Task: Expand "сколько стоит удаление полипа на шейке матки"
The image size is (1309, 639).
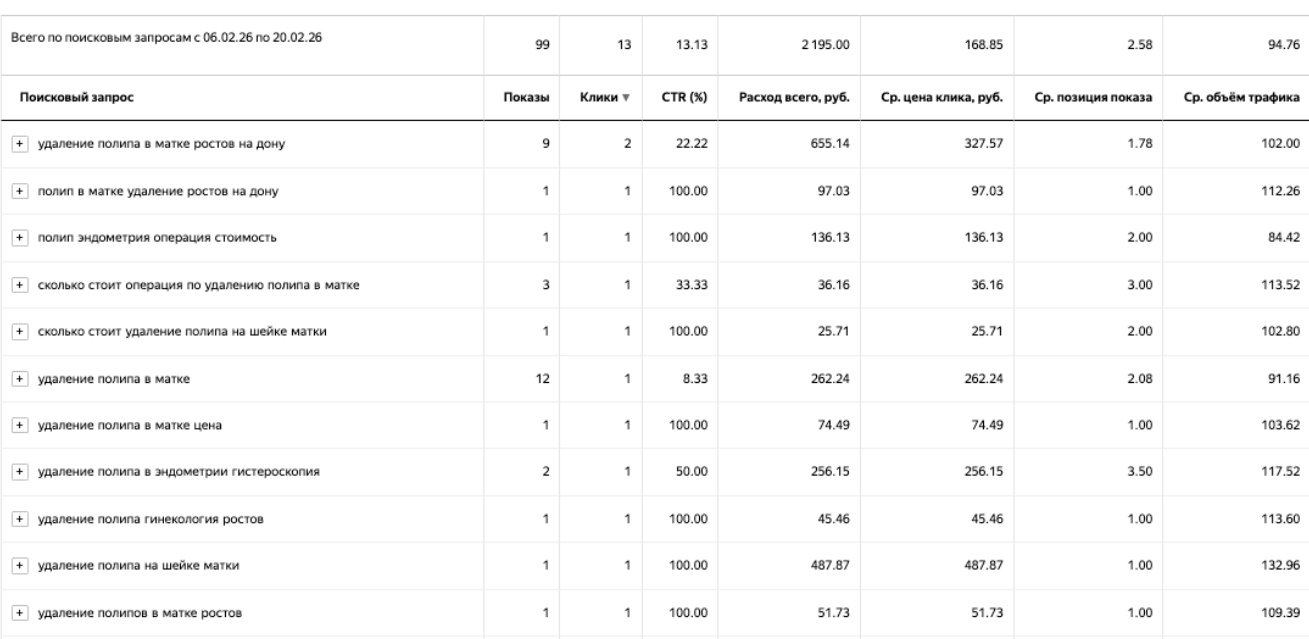Action: coord(19,332)
